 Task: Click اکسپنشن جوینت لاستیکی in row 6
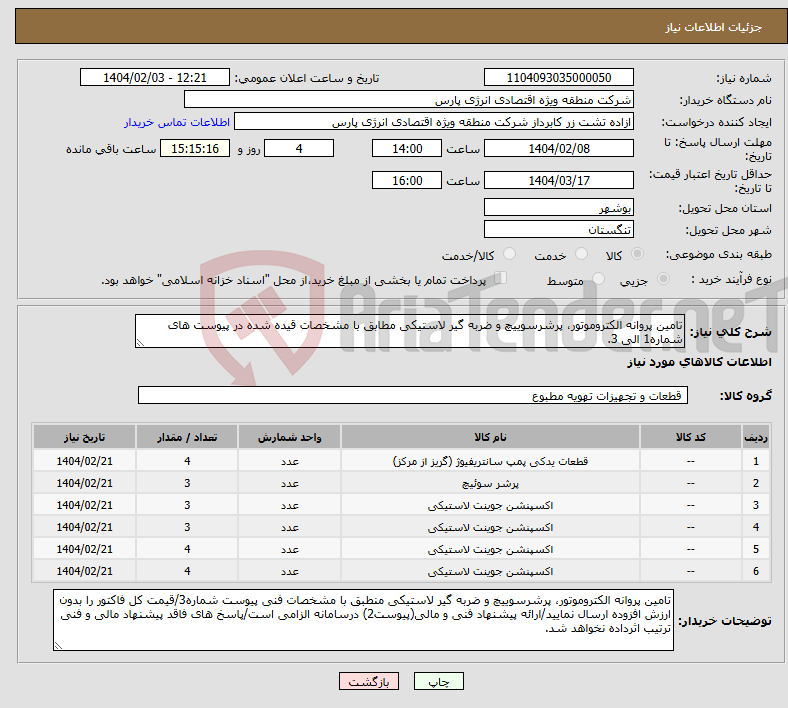(490, 571)
